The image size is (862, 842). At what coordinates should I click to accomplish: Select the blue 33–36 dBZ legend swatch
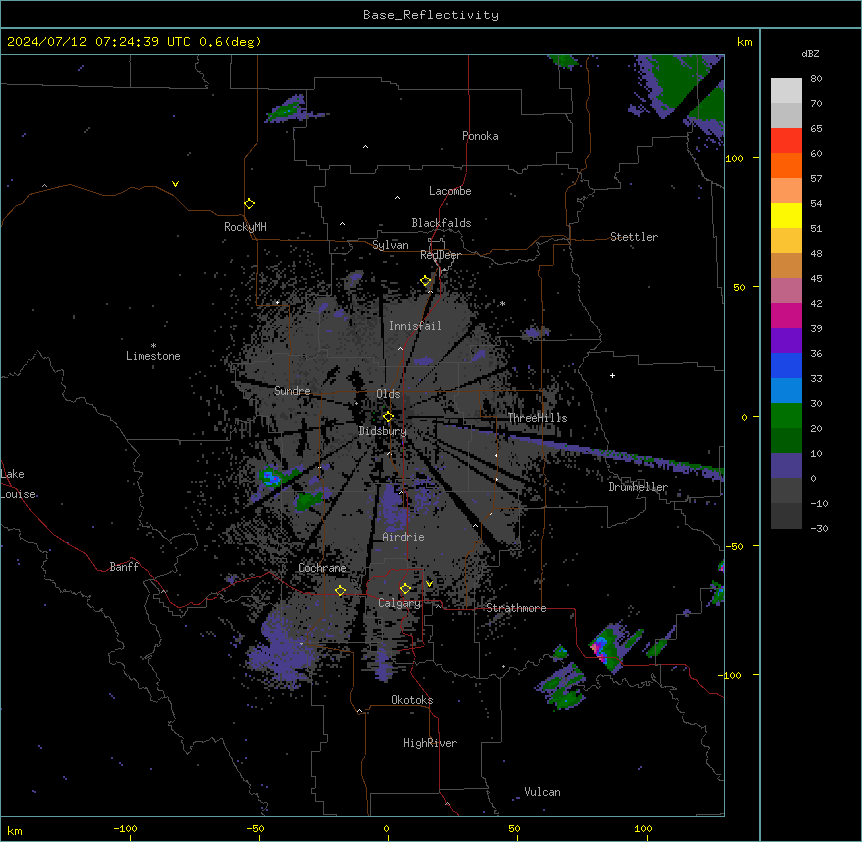[786, 365]
